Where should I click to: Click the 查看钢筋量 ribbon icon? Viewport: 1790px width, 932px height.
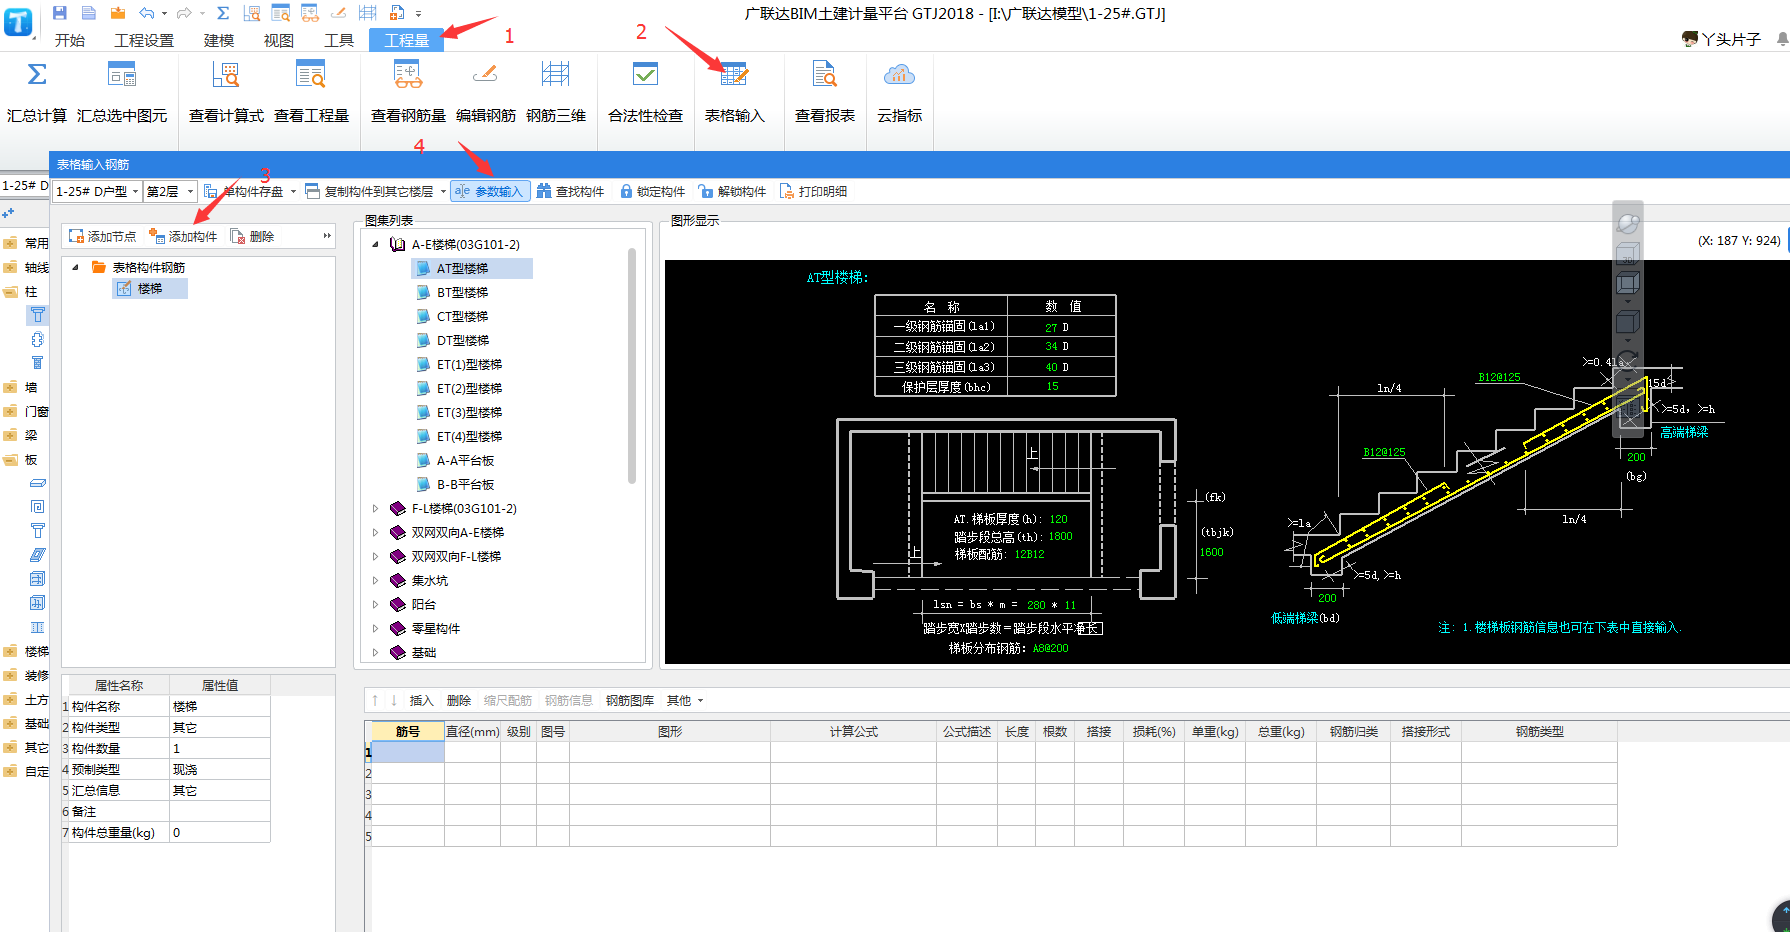pyautogui.click(x=408, y=74)
